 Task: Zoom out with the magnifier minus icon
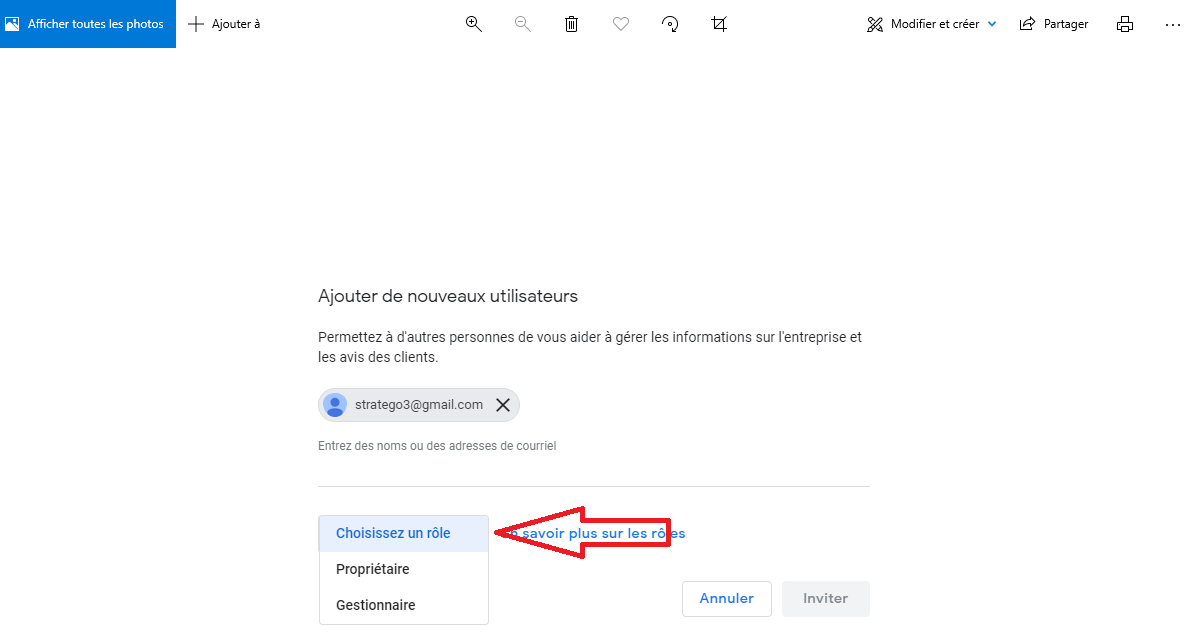(522, 23)
